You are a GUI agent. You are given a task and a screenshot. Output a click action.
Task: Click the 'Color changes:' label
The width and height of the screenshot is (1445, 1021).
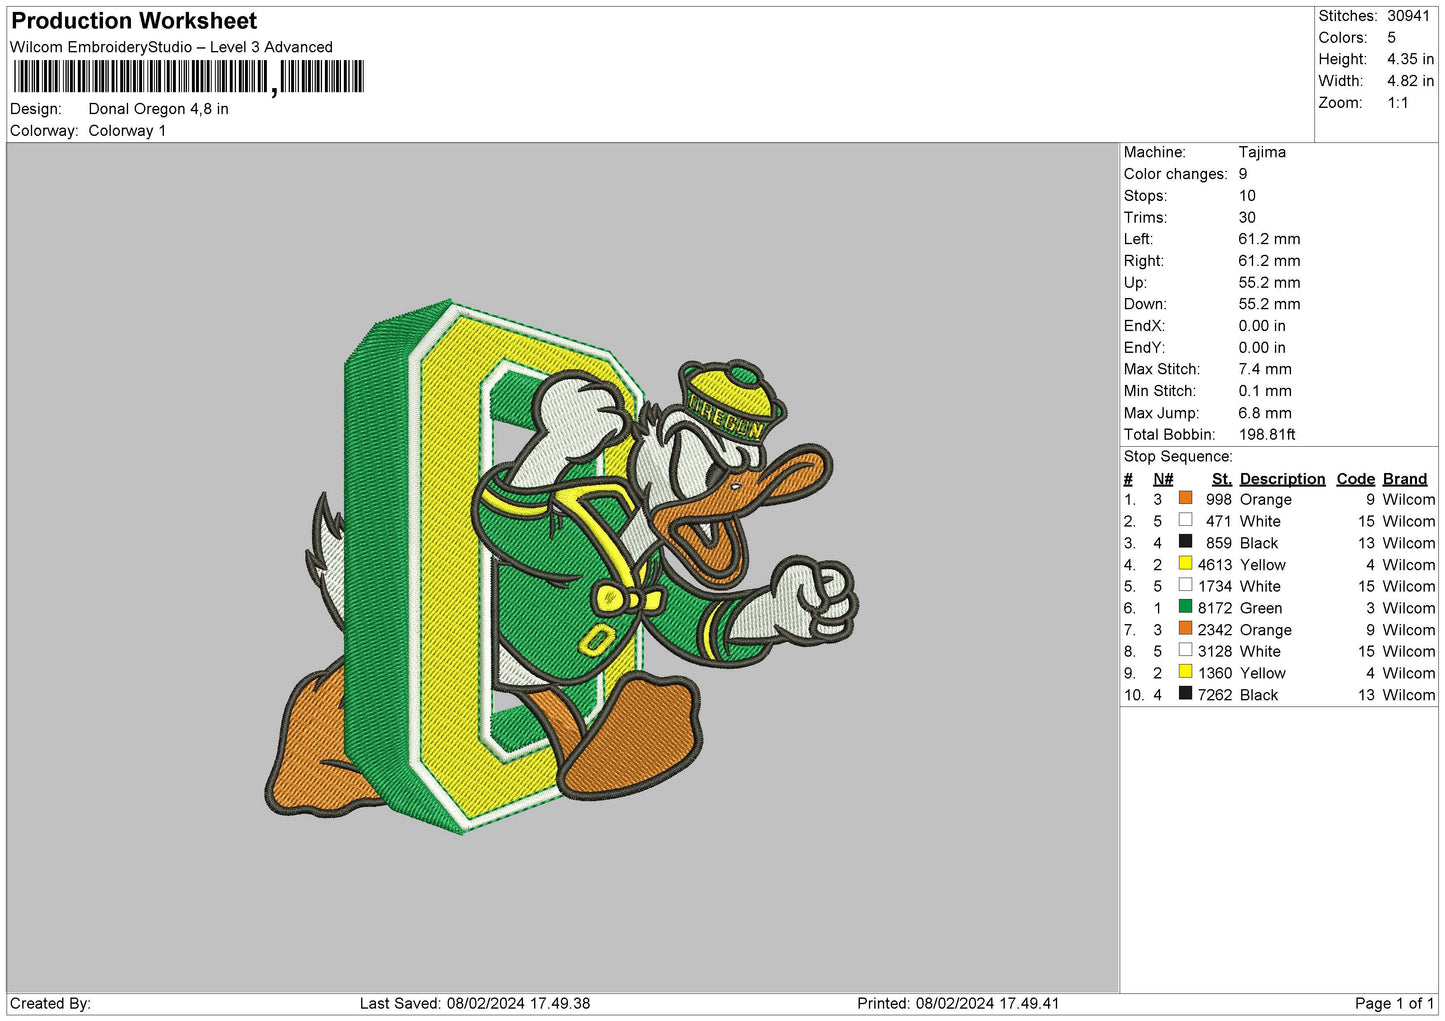coord(1176,174)
